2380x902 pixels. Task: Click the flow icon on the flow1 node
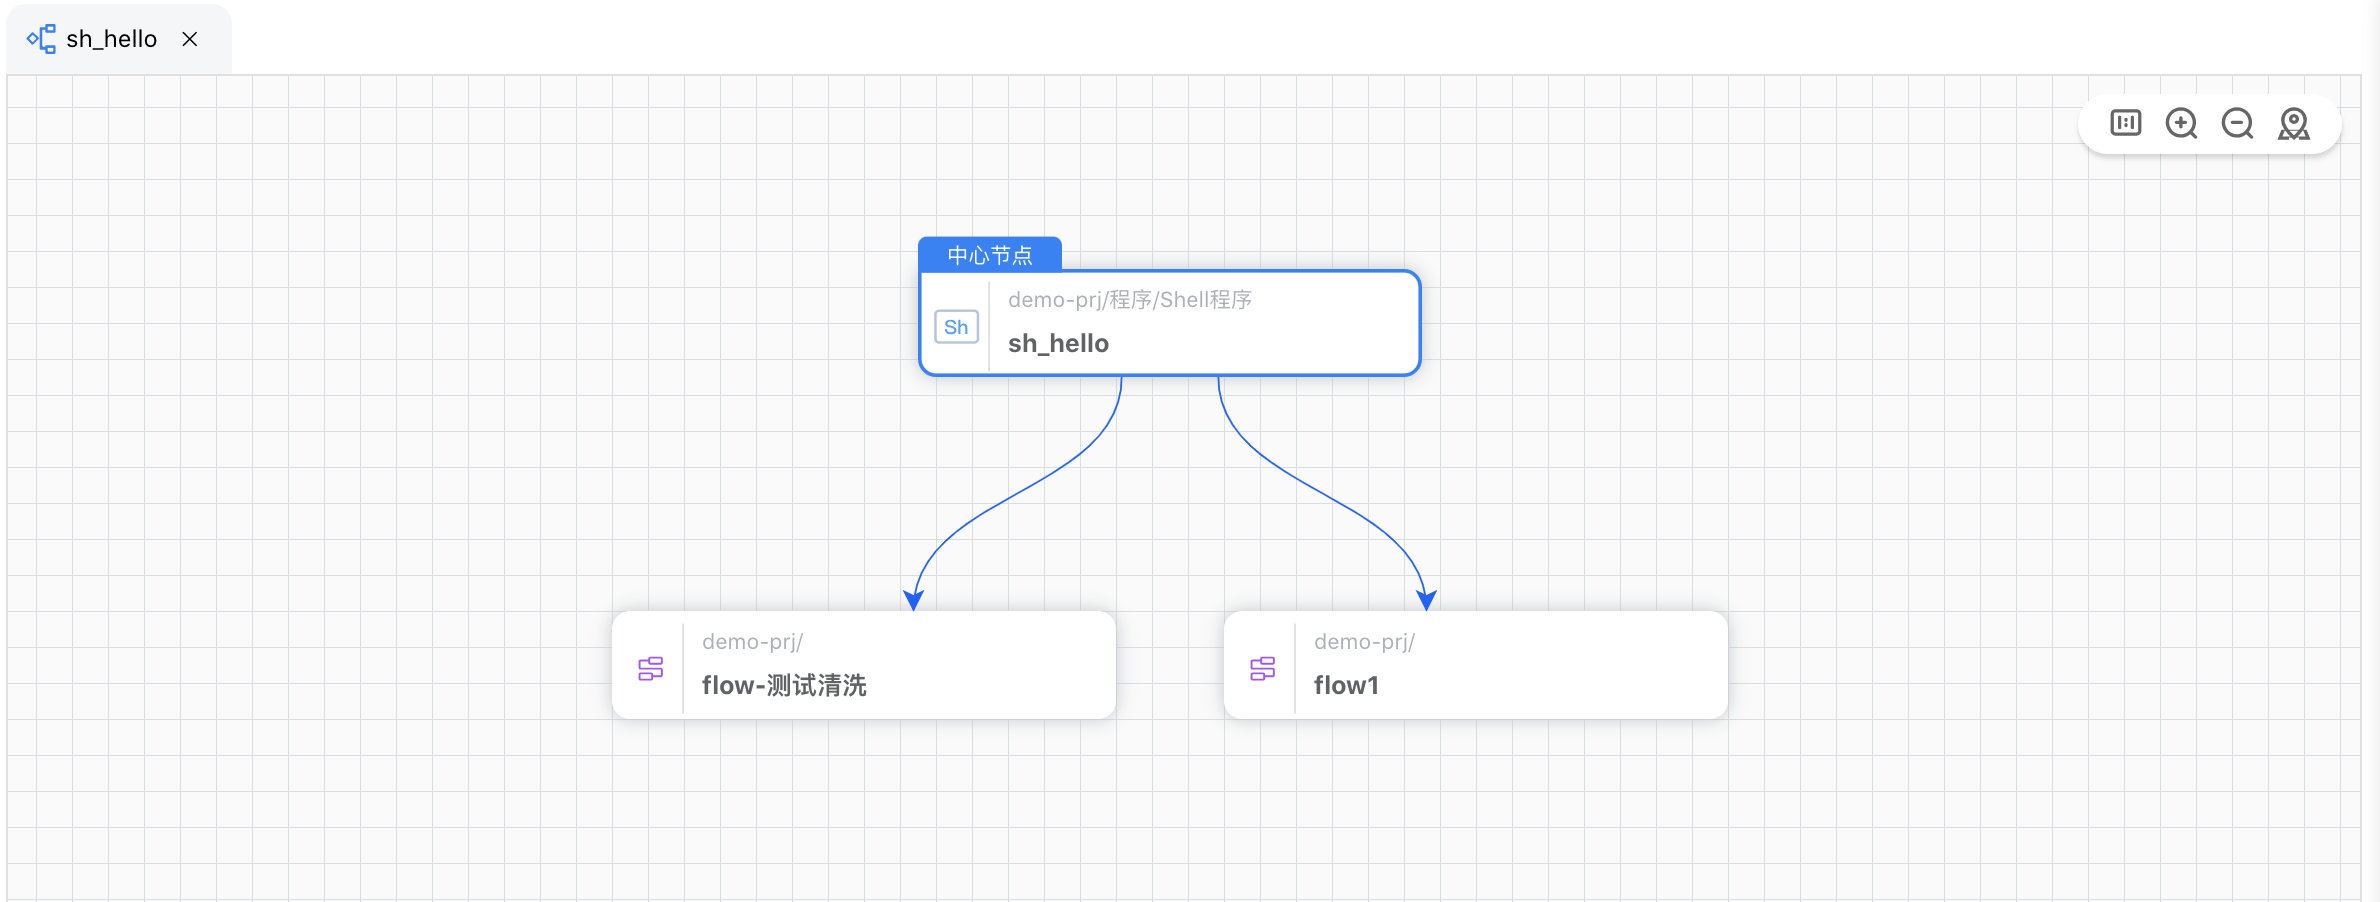pos(1262,668)
